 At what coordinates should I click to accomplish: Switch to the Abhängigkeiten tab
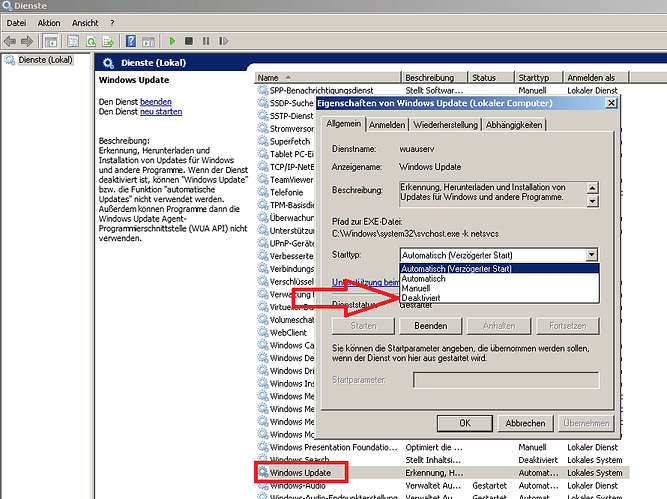tap(514, 125)
